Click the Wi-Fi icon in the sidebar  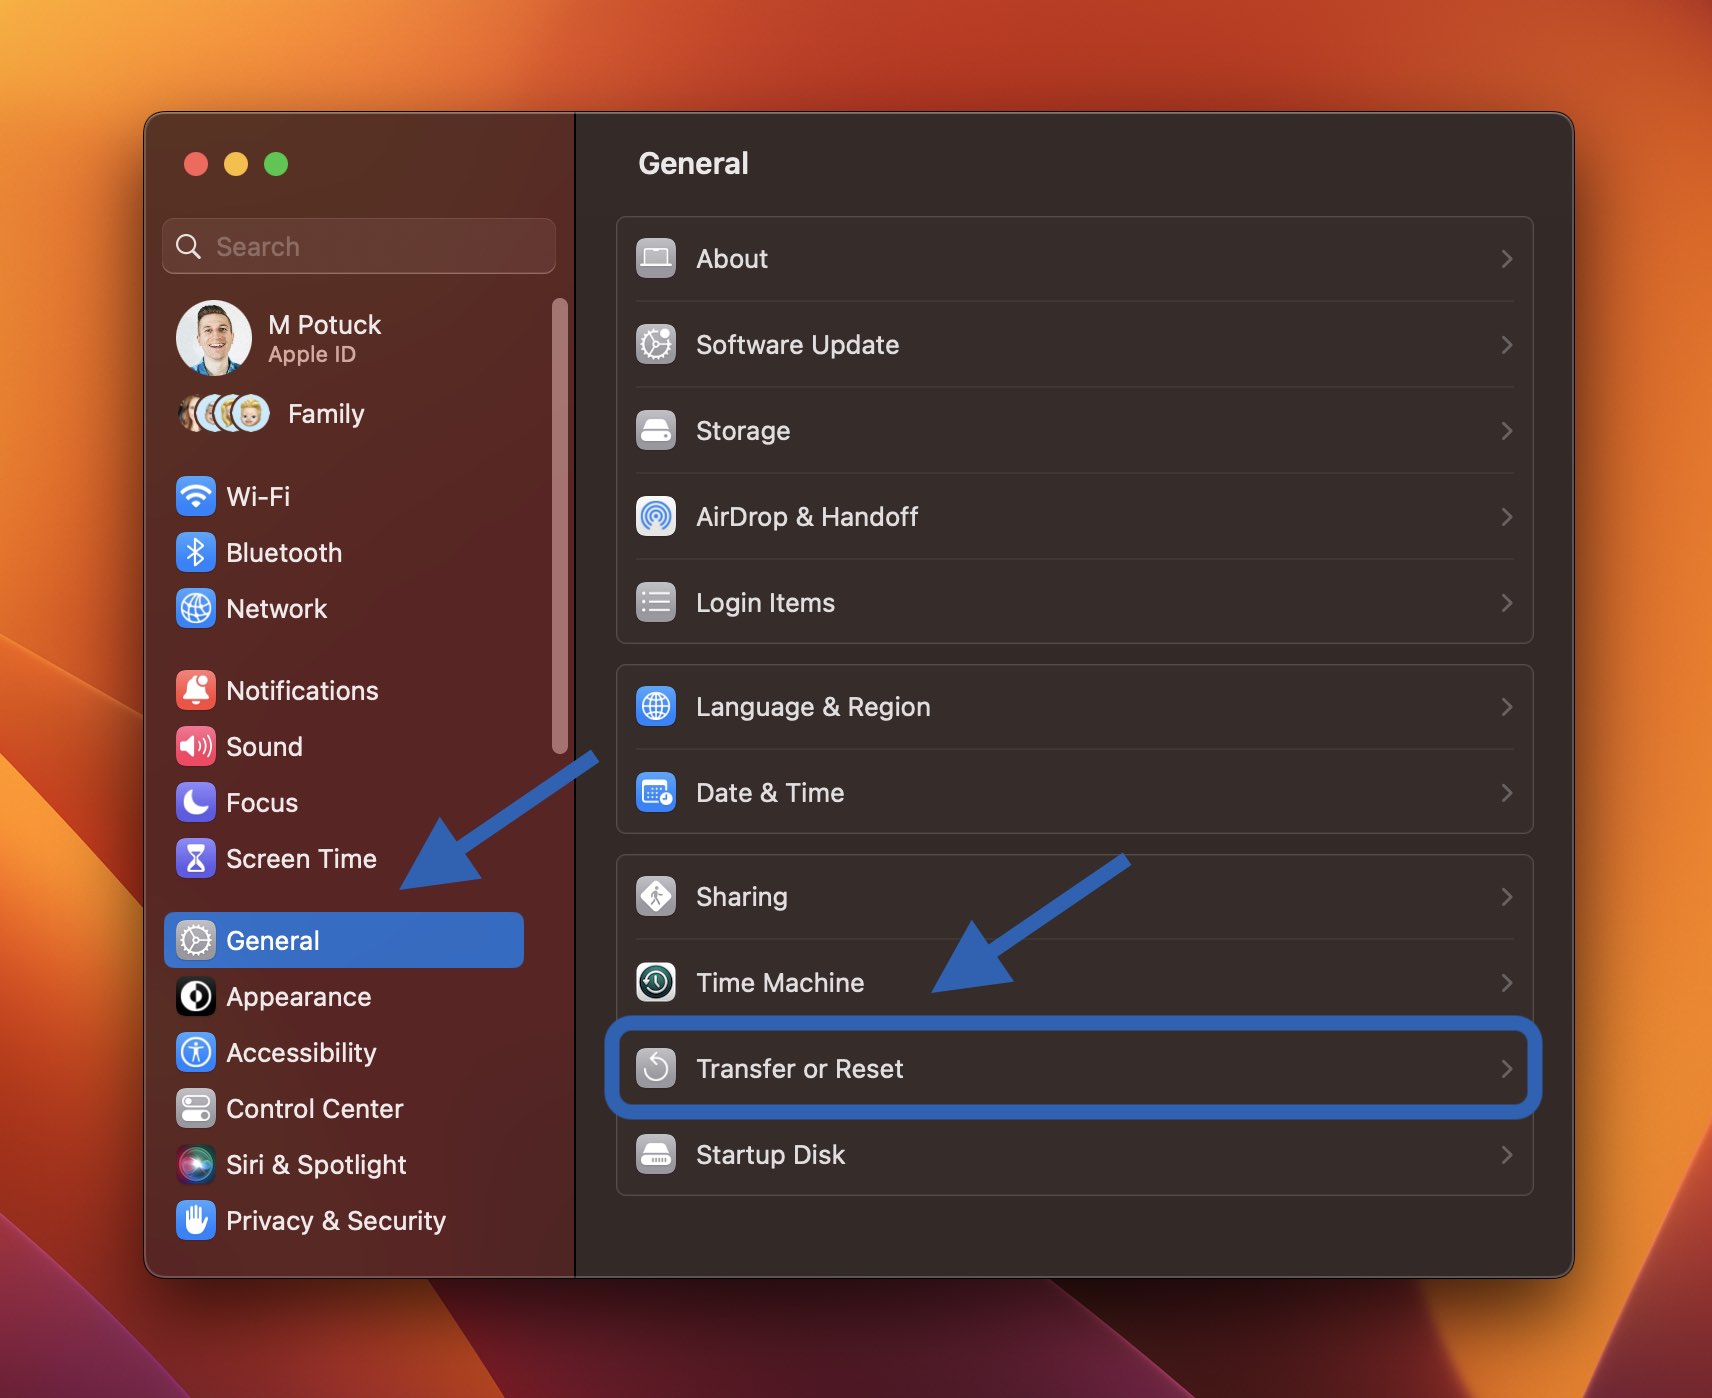point(197,496)
